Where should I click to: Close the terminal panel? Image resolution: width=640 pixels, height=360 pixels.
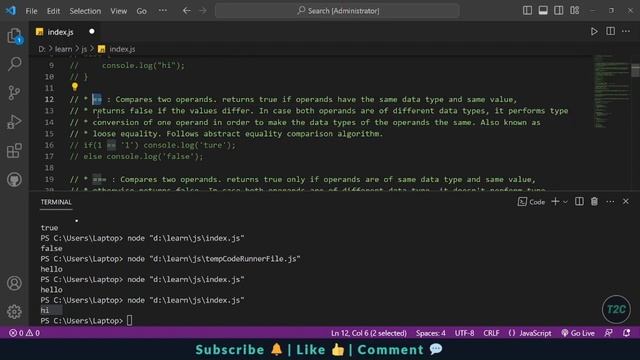point(626,202)
